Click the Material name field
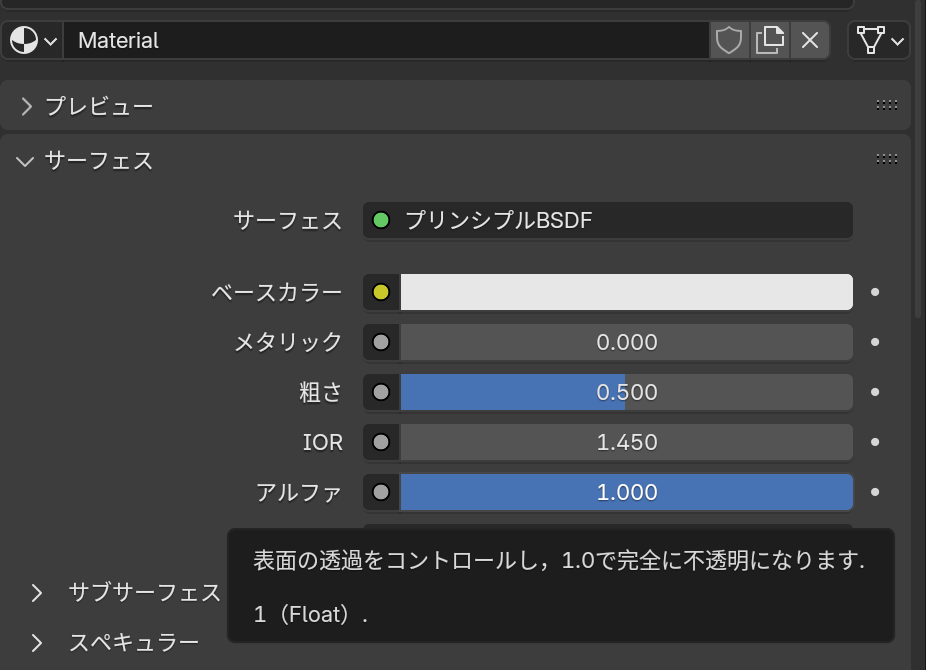Screen dimensions: 926x670 [386, 41]
